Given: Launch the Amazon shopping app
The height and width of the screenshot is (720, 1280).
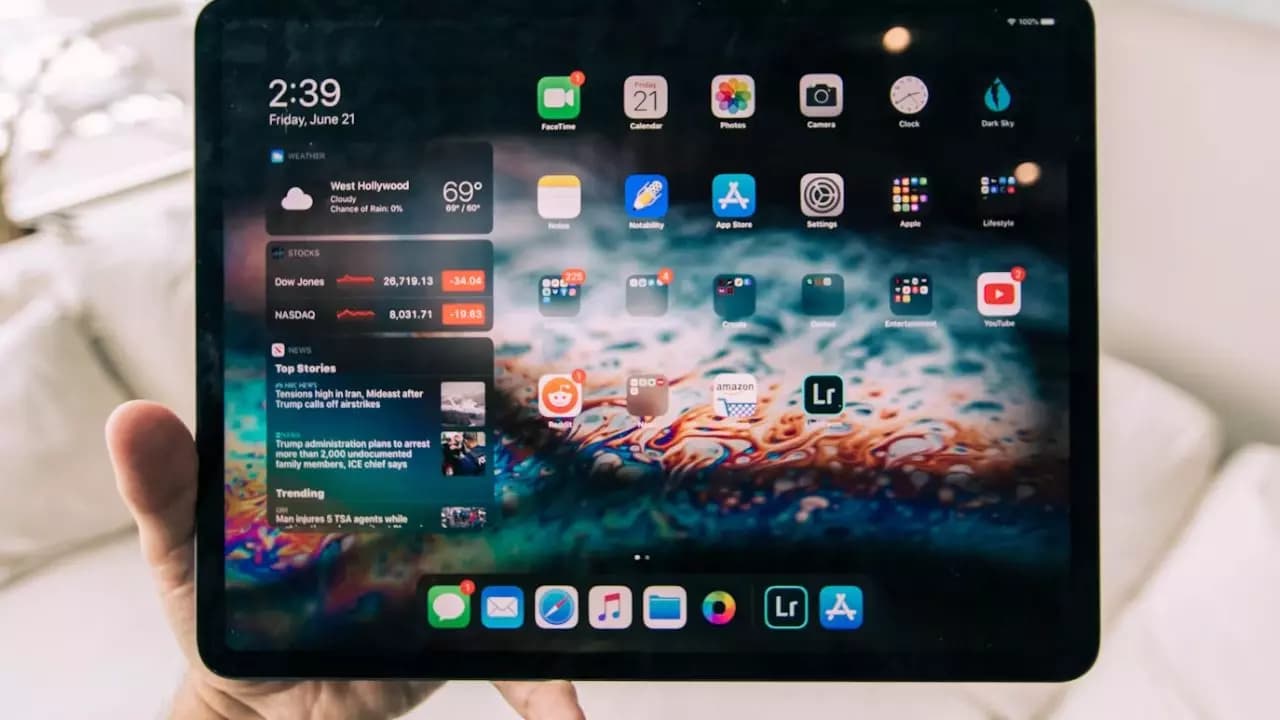Looking at the screenshot, I should point(735,396).
